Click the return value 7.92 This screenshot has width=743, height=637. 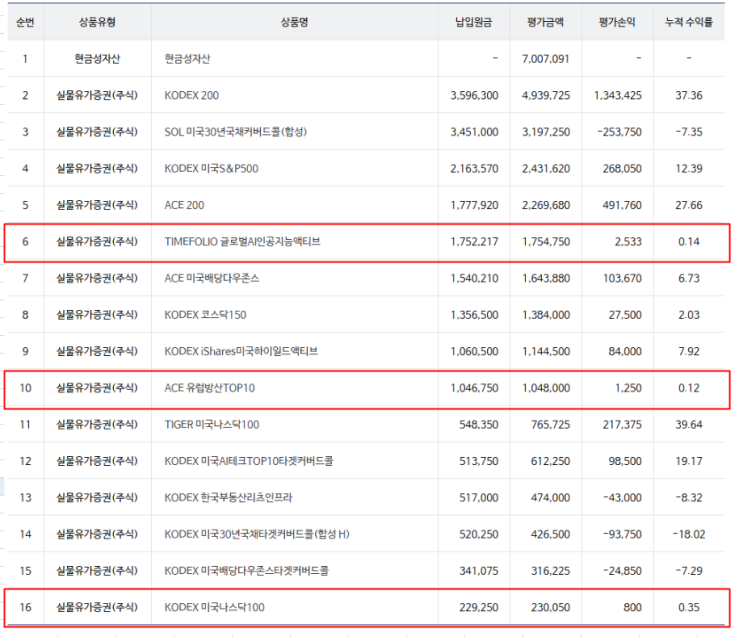point(689,351)
